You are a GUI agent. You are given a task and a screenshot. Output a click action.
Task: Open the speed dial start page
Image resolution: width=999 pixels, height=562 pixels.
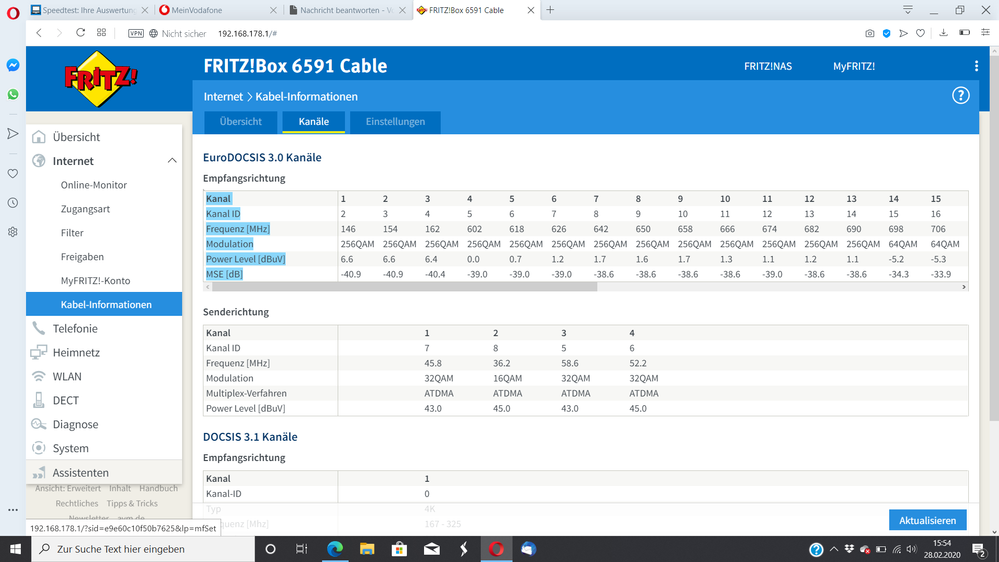coord(101,32)
